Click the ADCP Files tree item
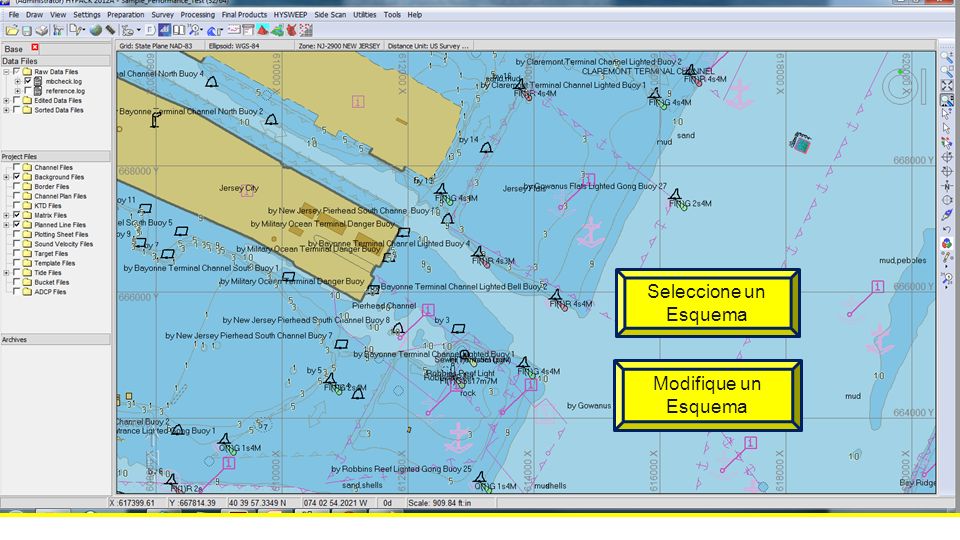 [x=50, y=292]
